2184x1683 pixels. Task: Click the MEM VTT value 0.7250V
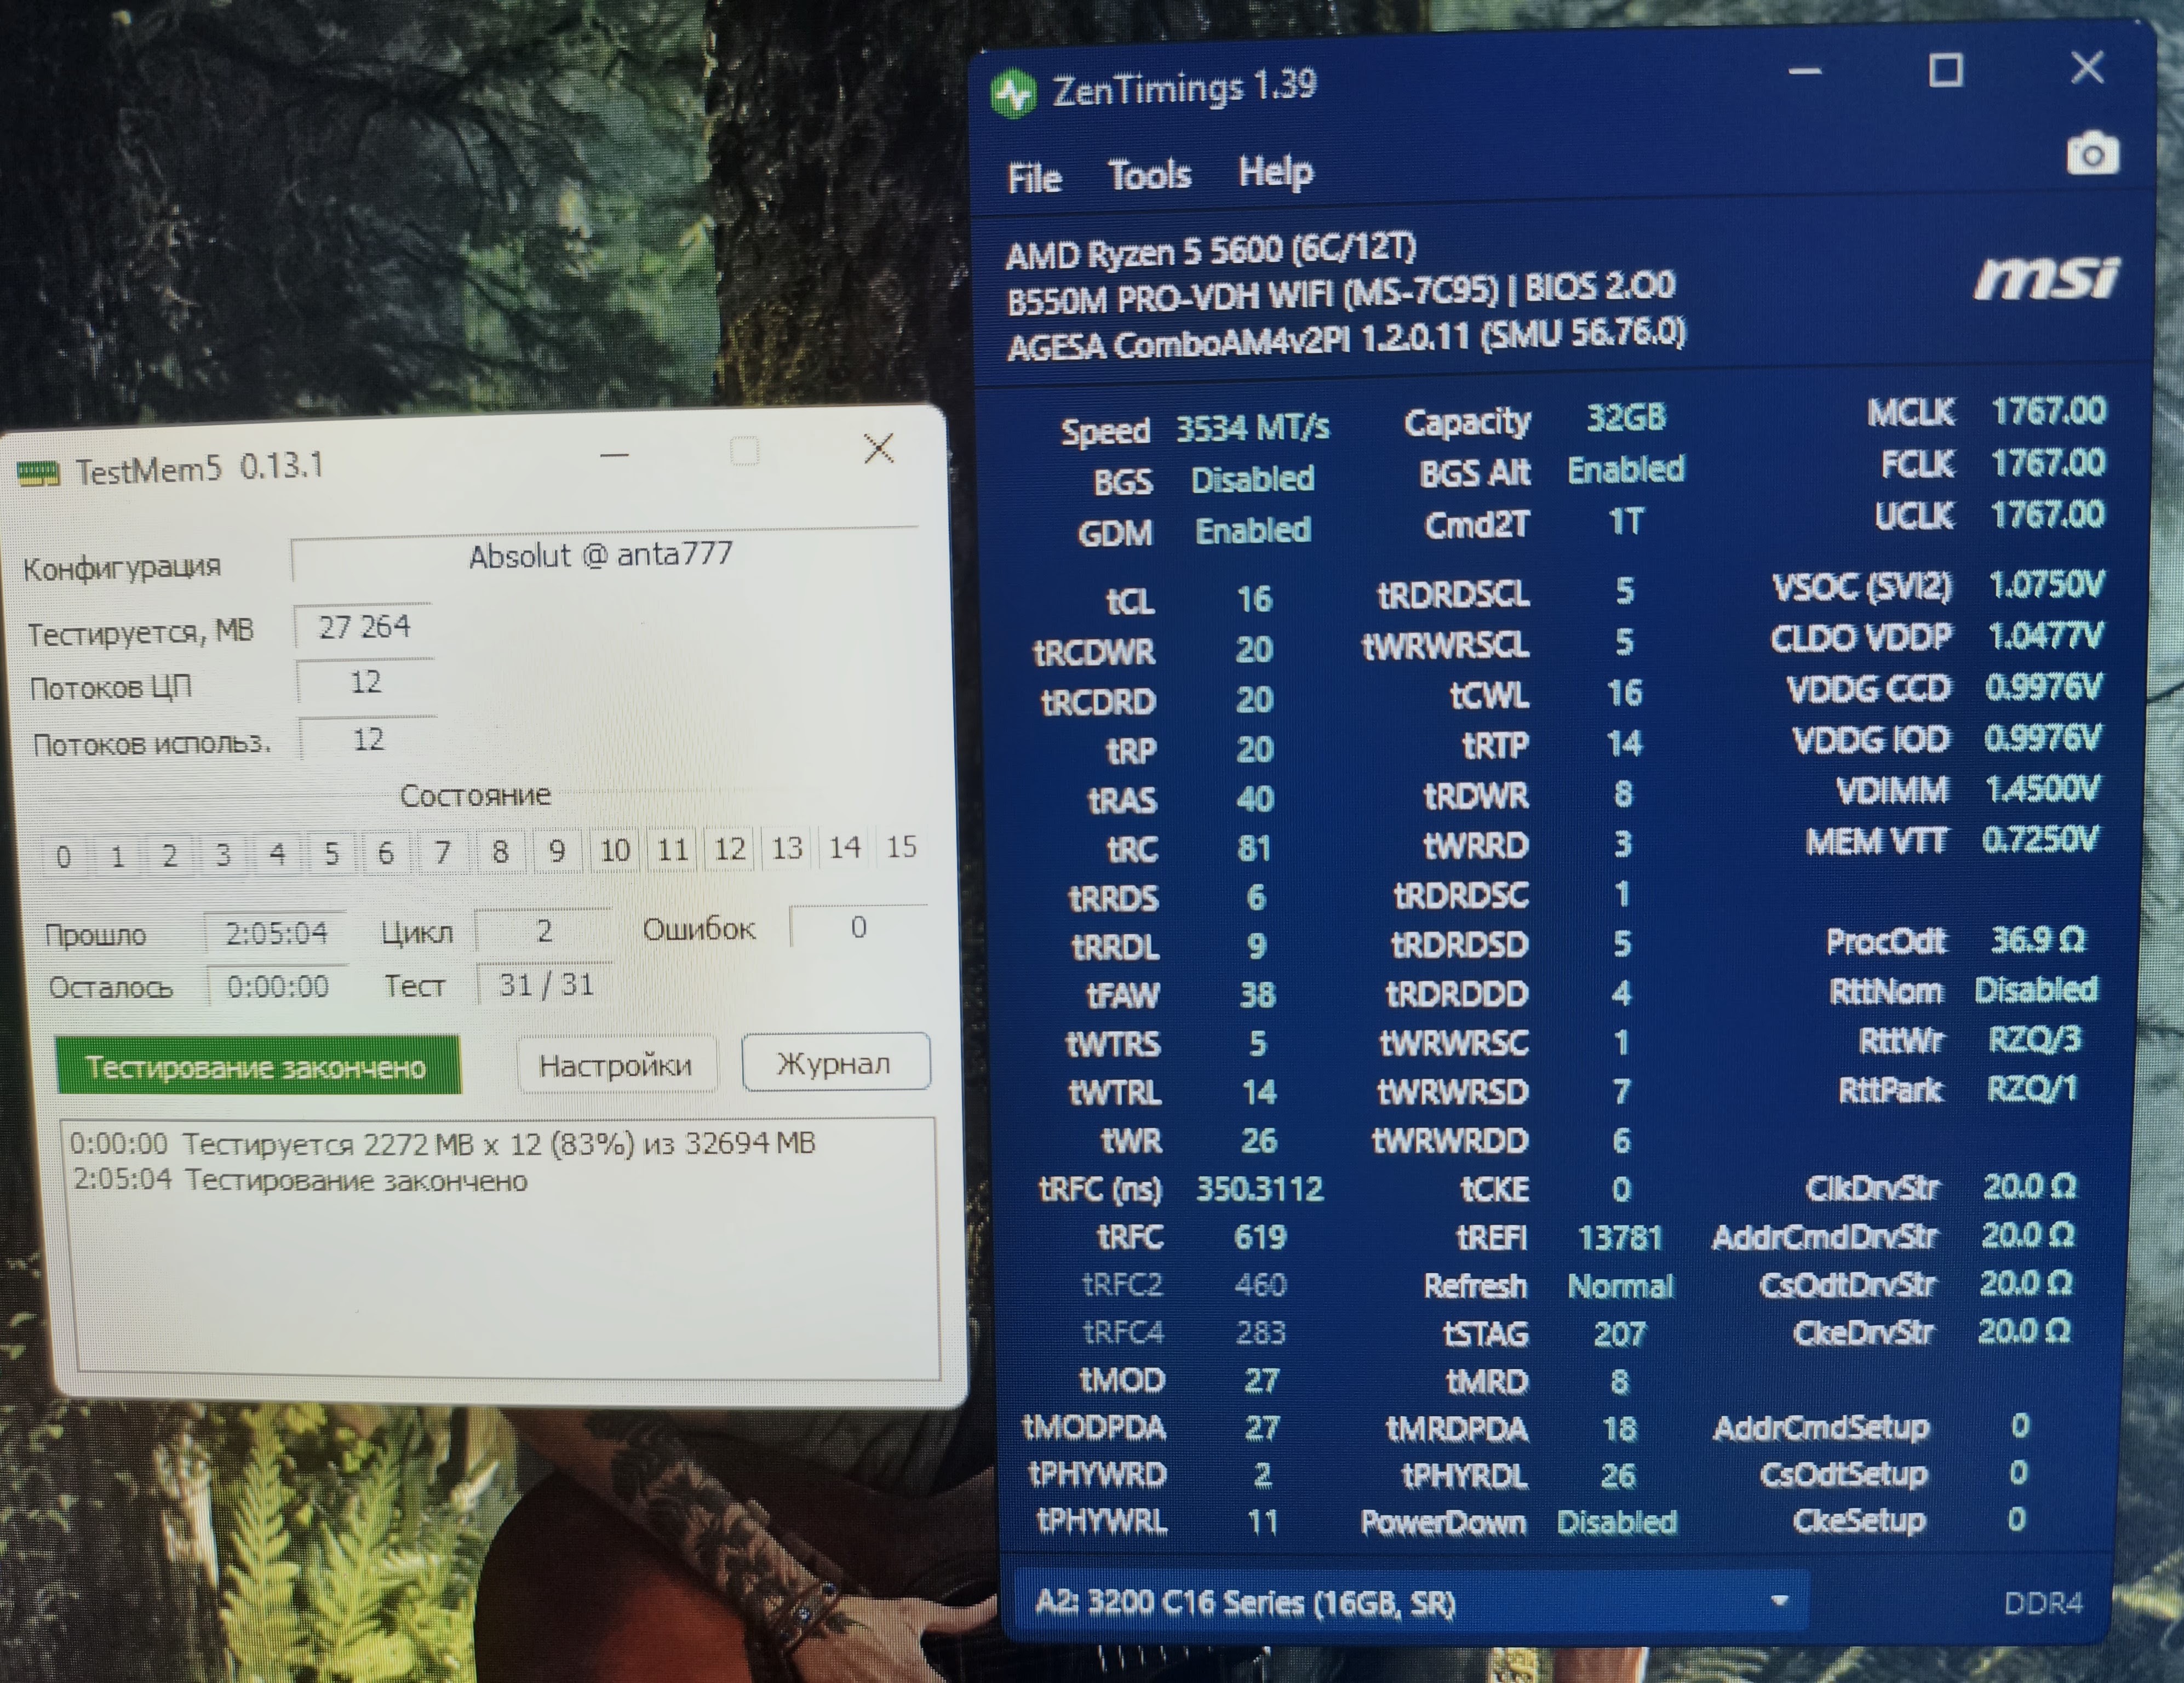pyautogui.click(x=2040, y=839)
